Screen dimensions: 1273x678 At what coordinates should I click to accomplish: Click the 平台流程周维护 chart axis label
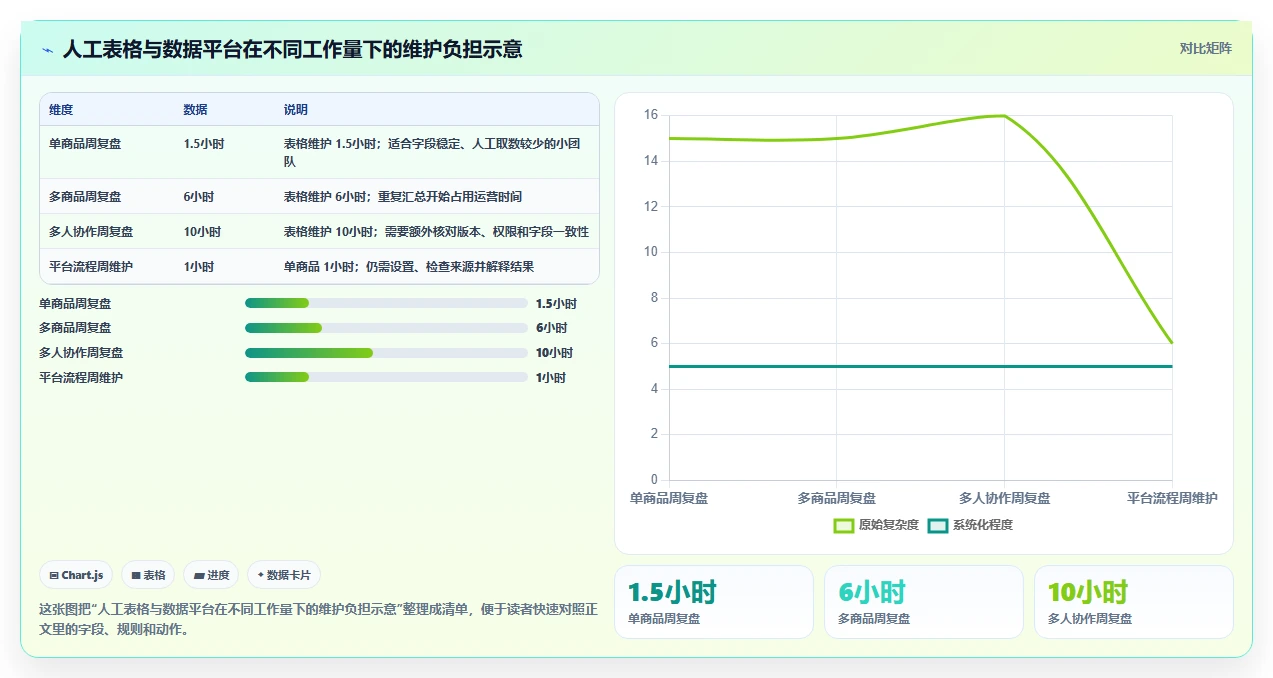coord(1172,498)
